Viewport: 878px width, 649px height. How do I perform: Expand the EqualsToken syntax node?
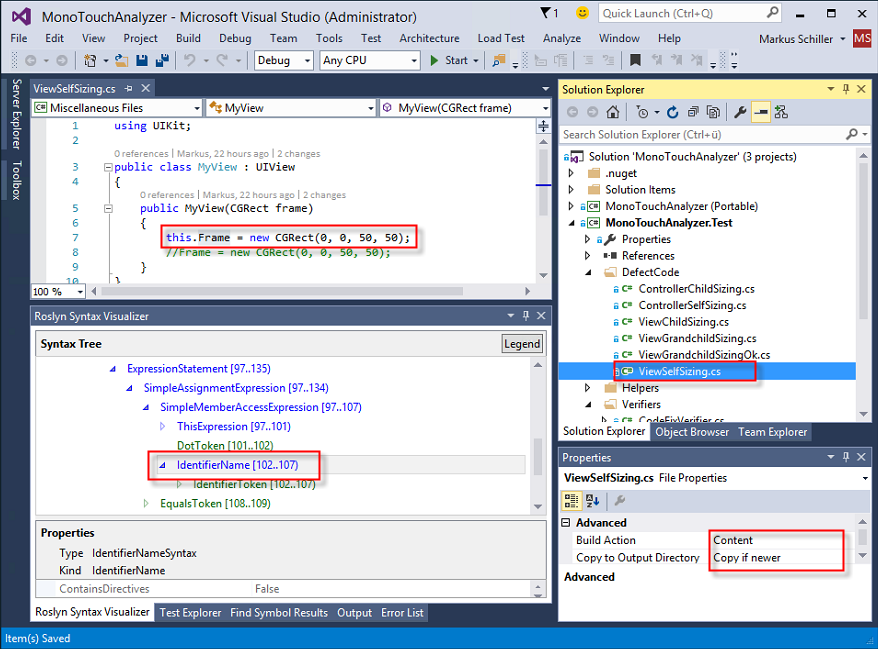[146, 503]
